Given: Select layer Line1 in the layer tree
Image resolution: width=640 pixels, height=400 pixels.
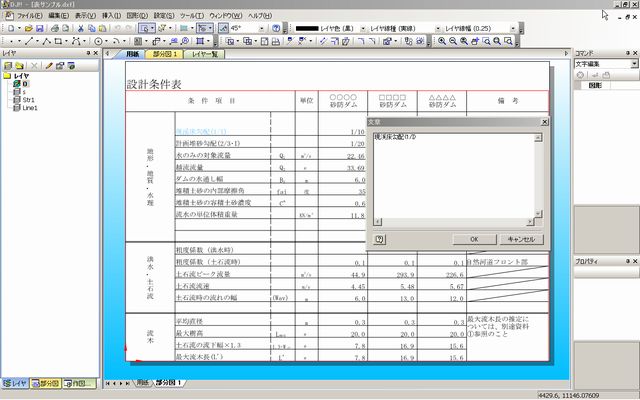Looking at the screenshot, I should point(30,108).
